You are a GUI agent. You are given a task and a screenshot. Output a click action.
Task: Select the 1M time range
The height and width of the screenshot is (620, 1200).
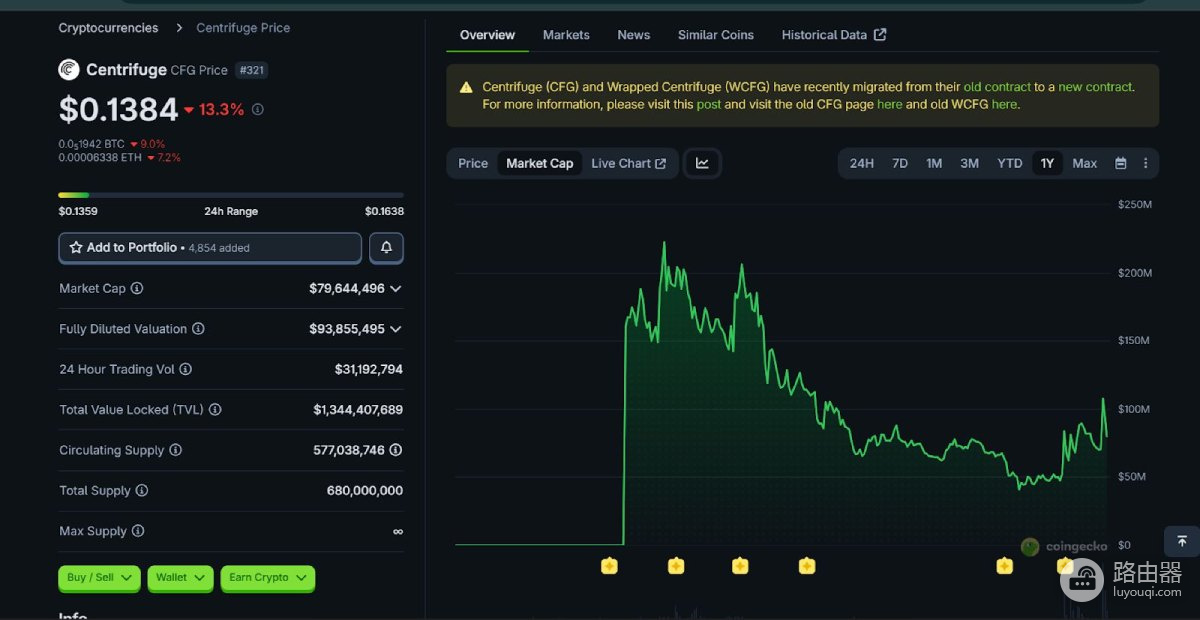(934, 163)
